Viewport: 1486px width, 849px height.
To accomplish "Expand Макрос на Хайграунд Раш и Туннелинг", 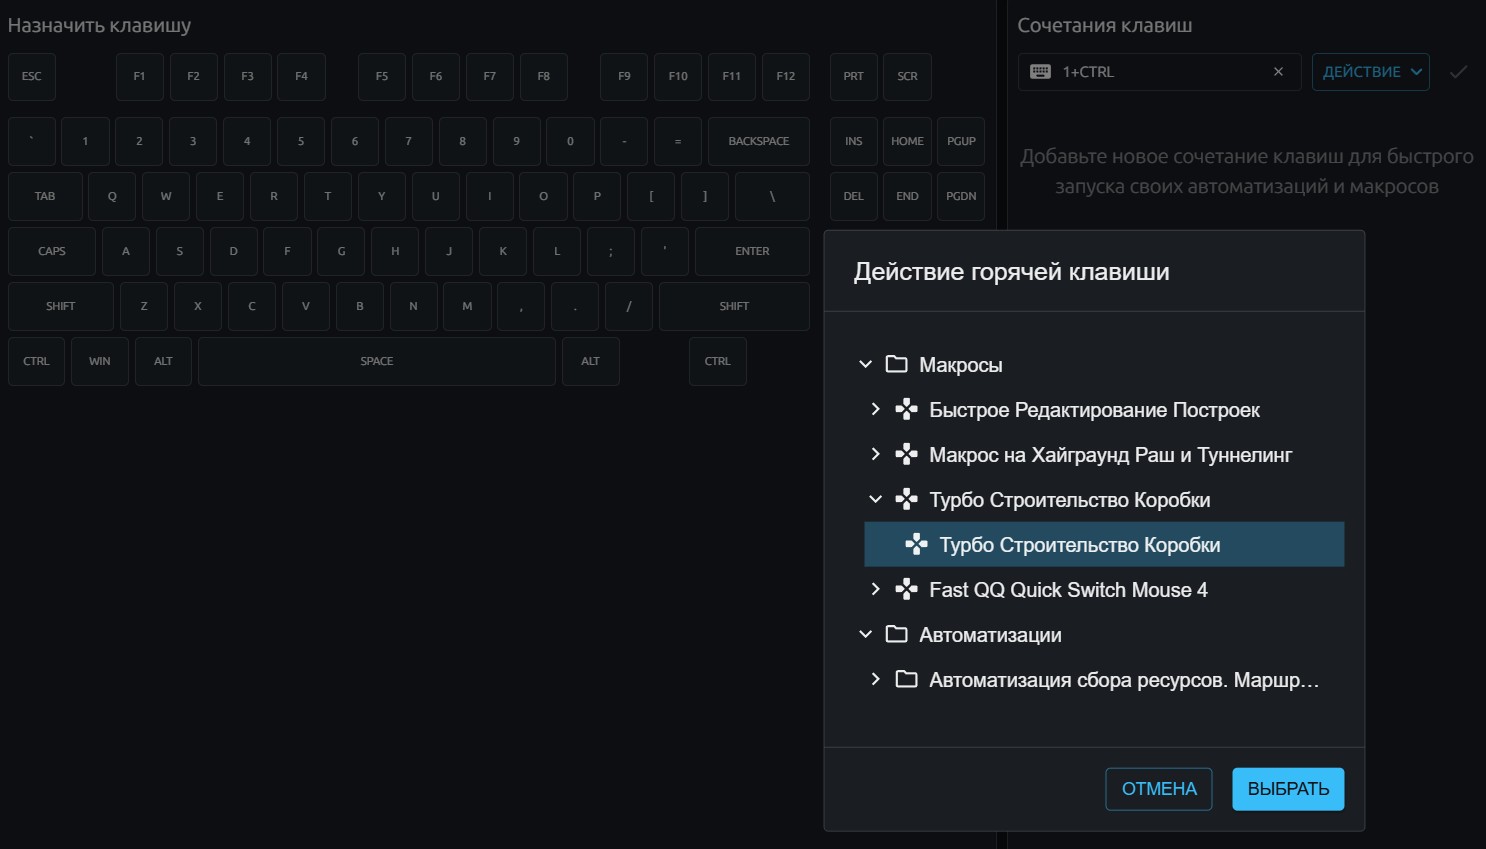I will coord(876,454).
